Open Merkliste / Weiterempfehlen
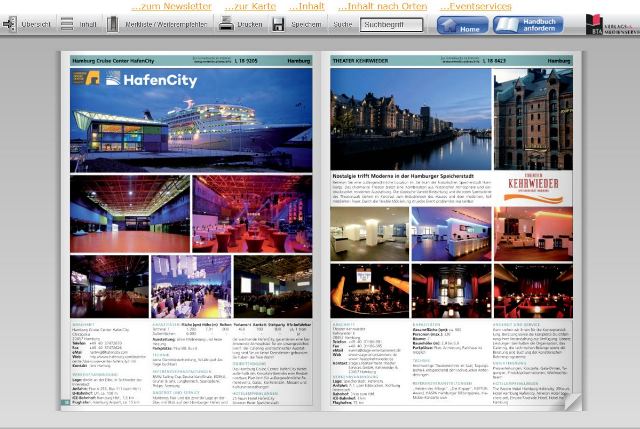Viewport: 640px width, 429px height. point(166,24)
